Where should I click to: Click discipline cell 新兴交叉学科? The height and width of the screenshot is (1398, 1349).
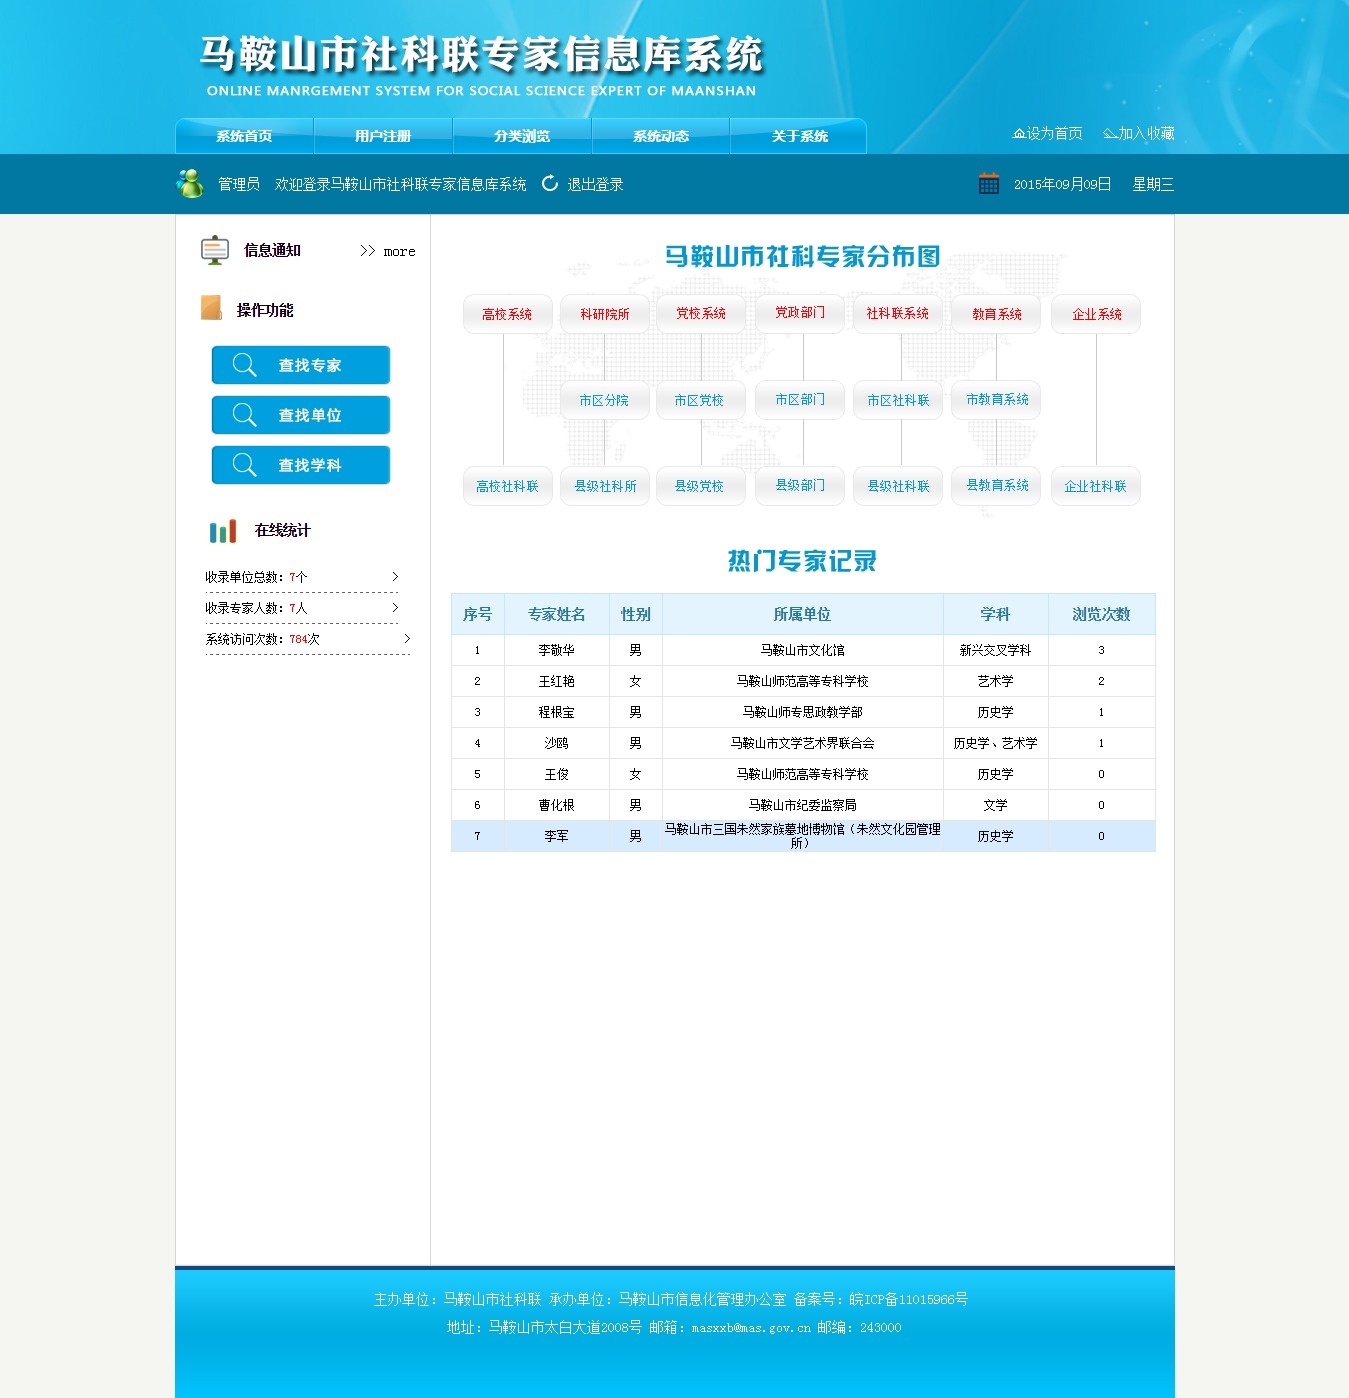995,650
